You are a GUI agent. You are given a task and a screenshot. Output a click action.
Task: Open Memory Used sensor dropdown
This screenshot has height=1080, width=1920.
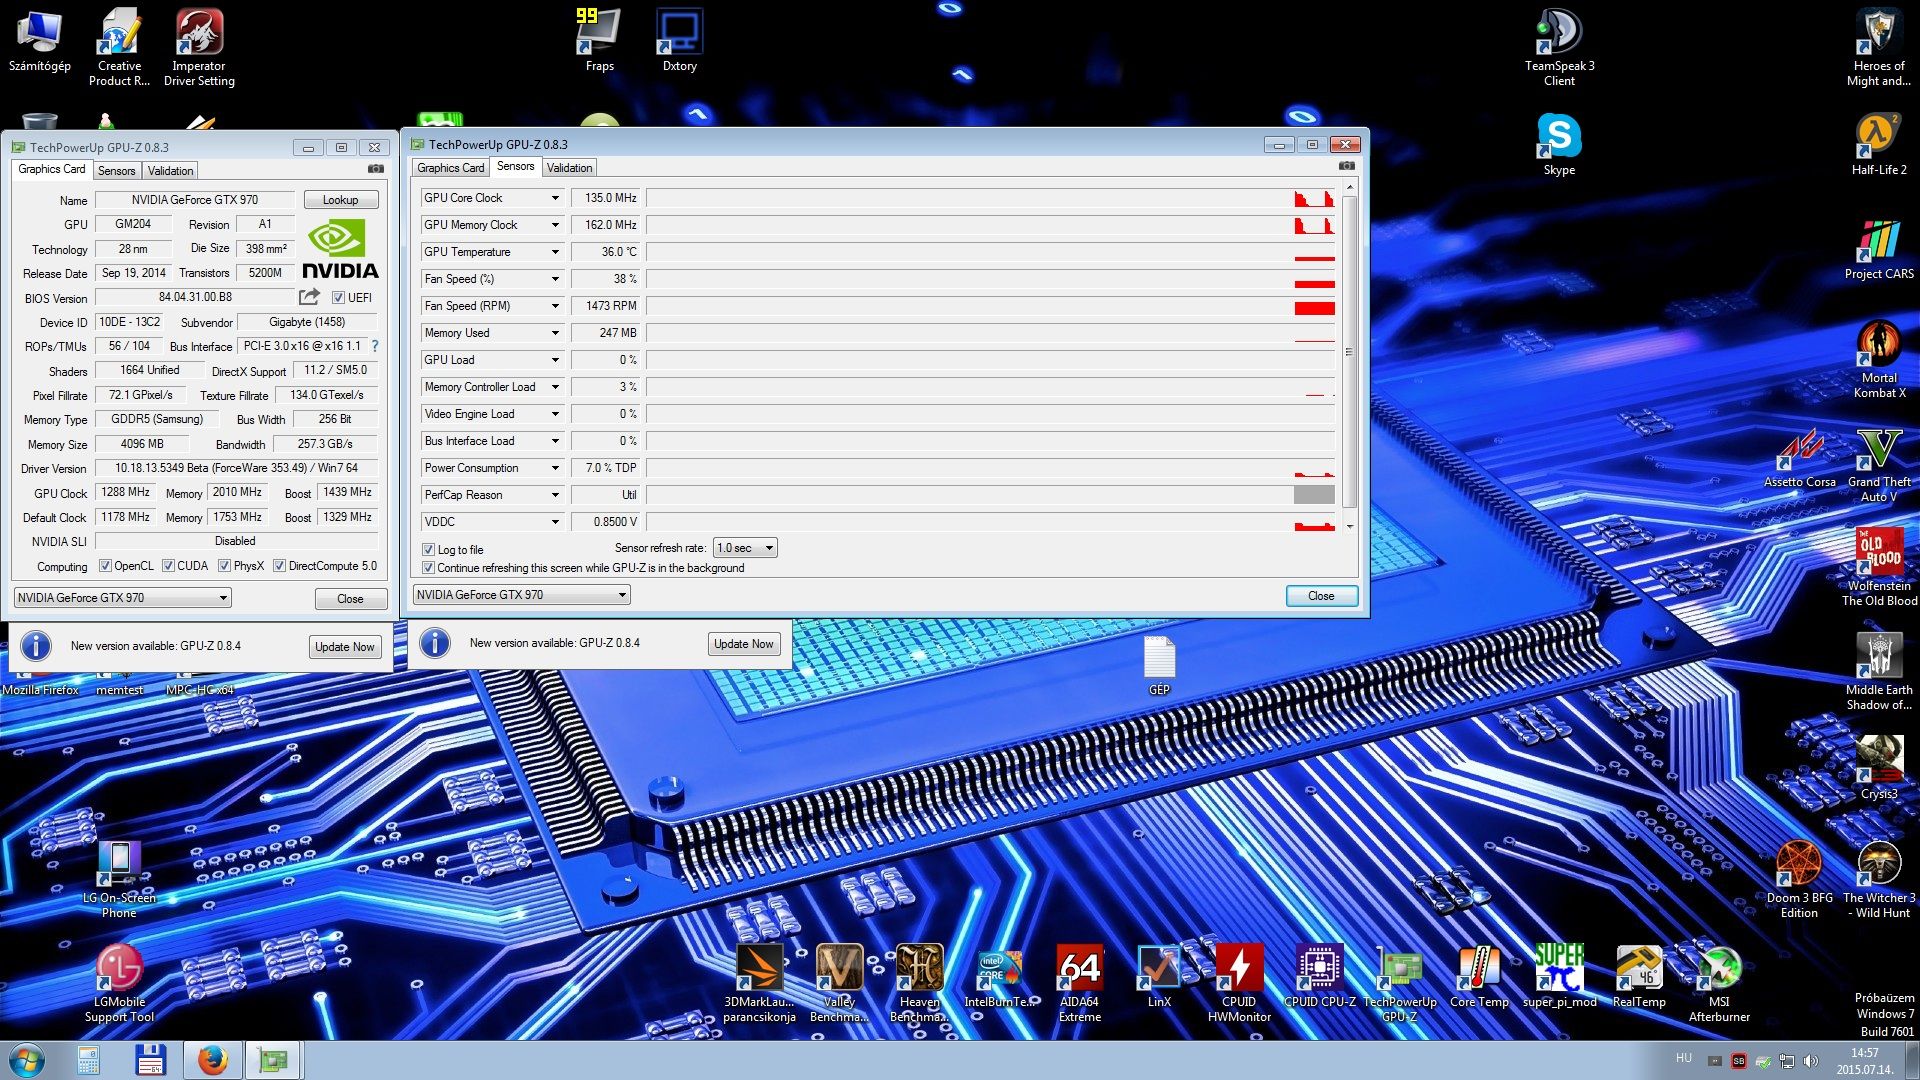point(555,333)
